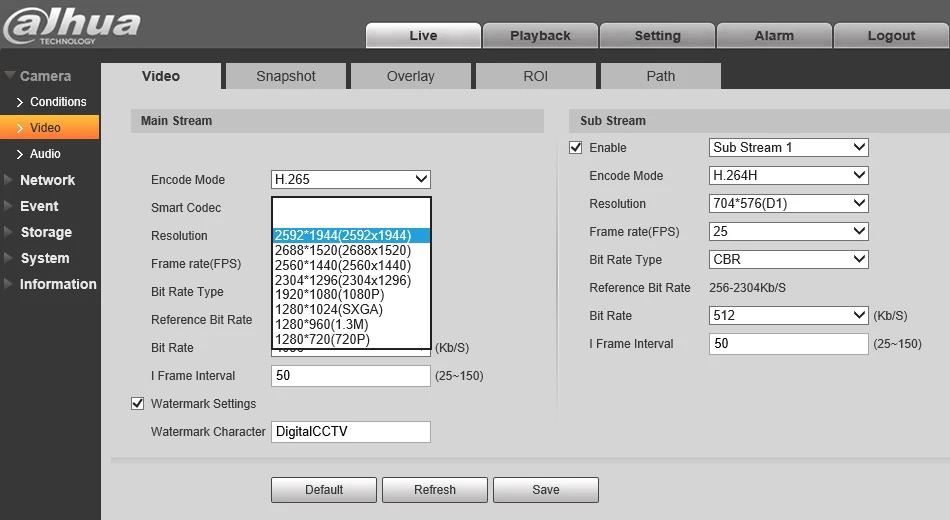This screenshot has height=520, width=950.
Task: Open the Playback tab
Action: point(540,36)
